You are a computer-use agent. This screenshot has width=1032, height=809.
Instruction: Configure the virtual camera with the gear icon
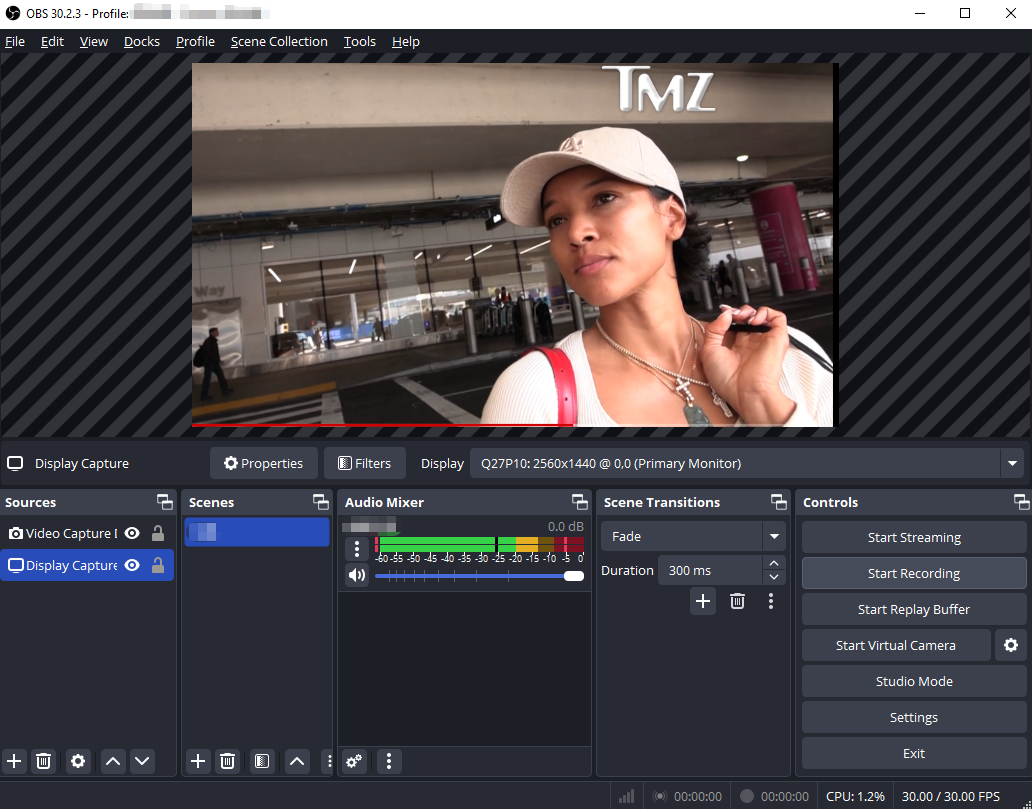[1010, 645]
